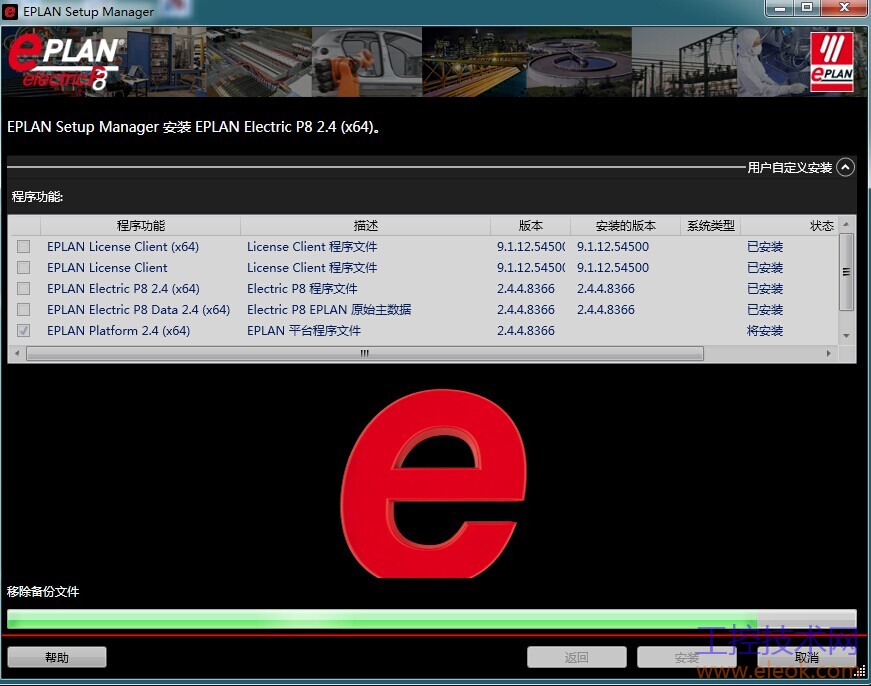Click the description Electric P8 EPLAN 原始主数据
This screenshot has height=686, width=871.
[x=329, y=309]
